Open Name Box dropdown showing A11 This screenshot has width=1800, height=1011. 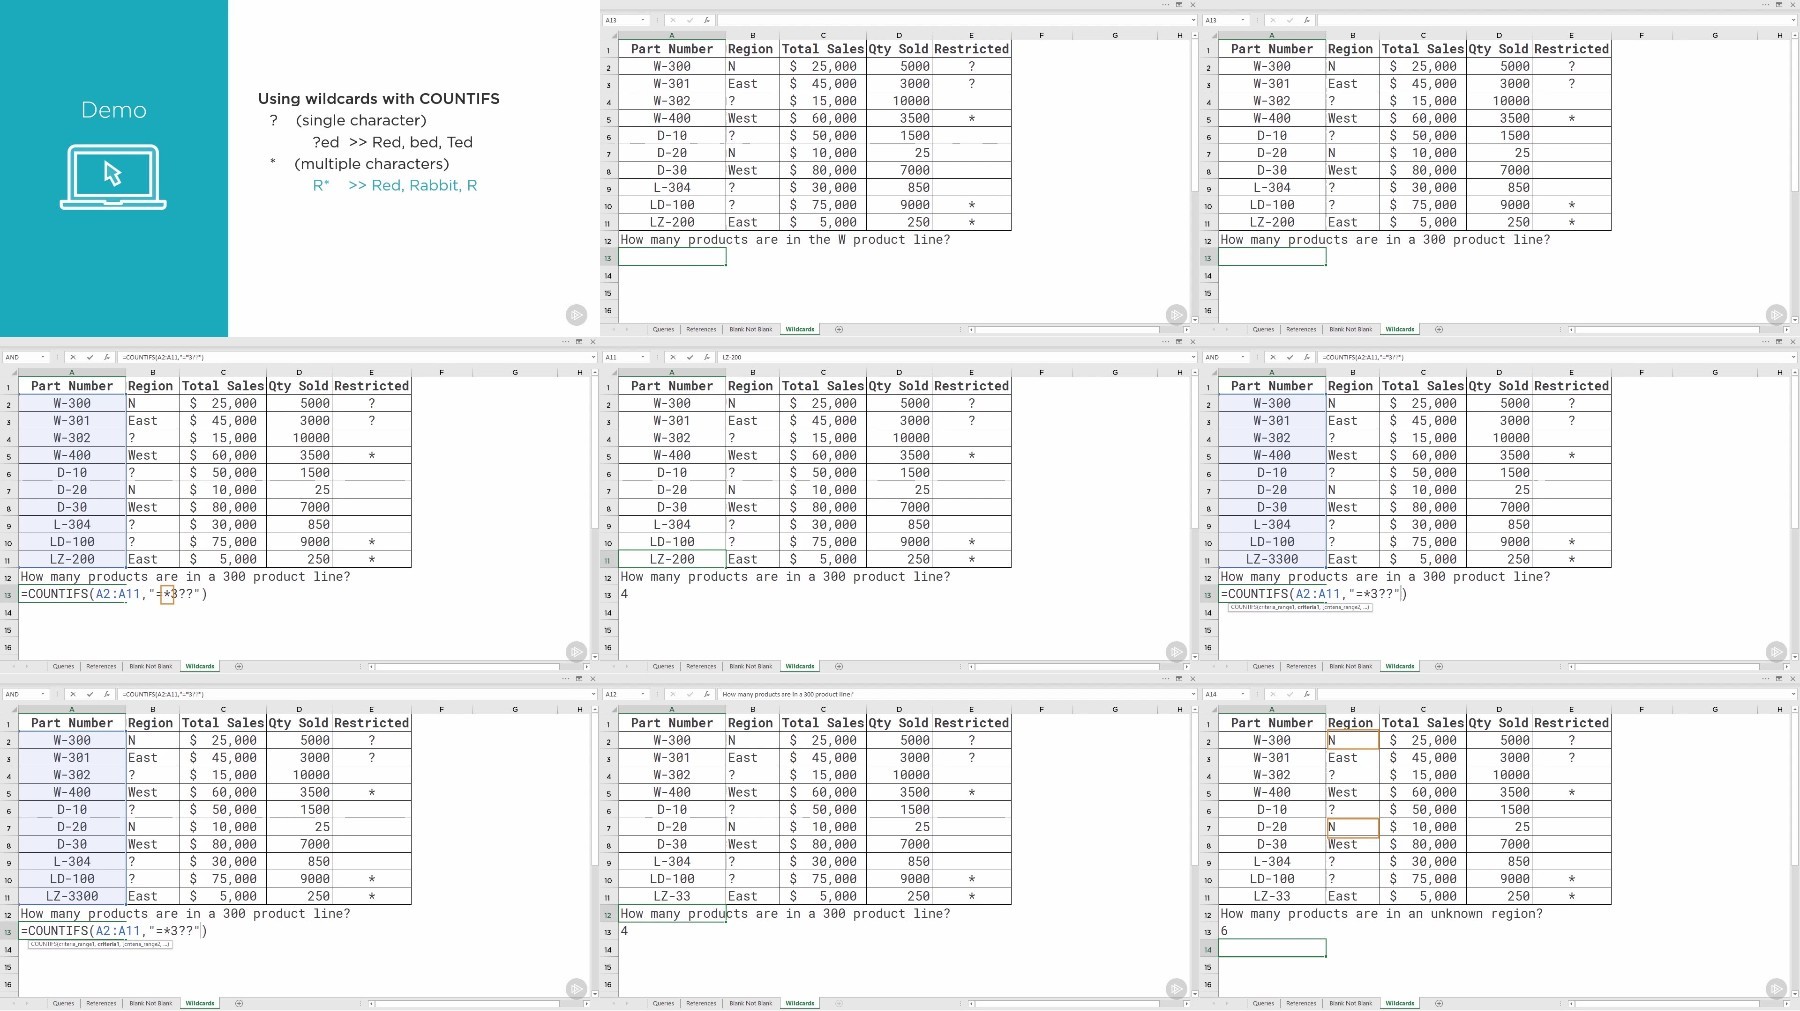(x=643, y=357)
